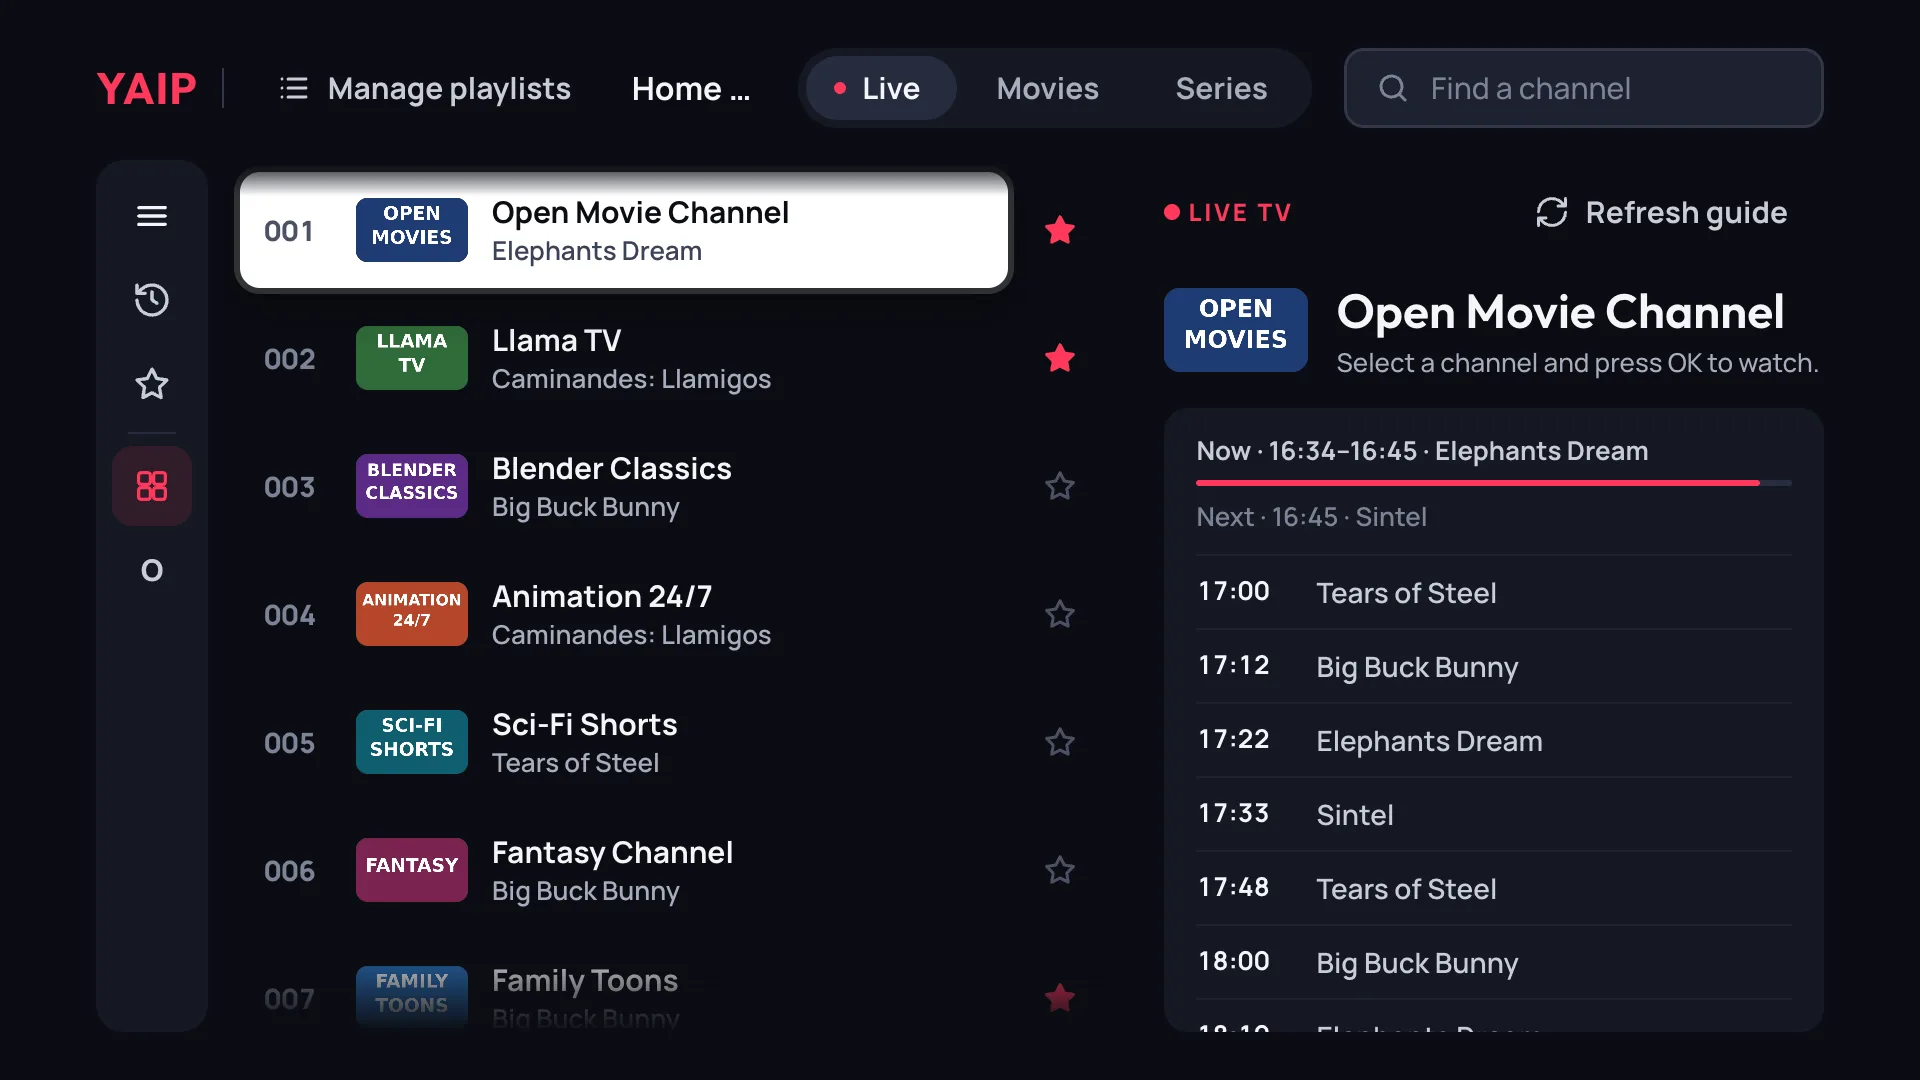1920x1080 pixels.
Task: Open the hamburger menu in sidebar
Action: [x=152, y=216]
